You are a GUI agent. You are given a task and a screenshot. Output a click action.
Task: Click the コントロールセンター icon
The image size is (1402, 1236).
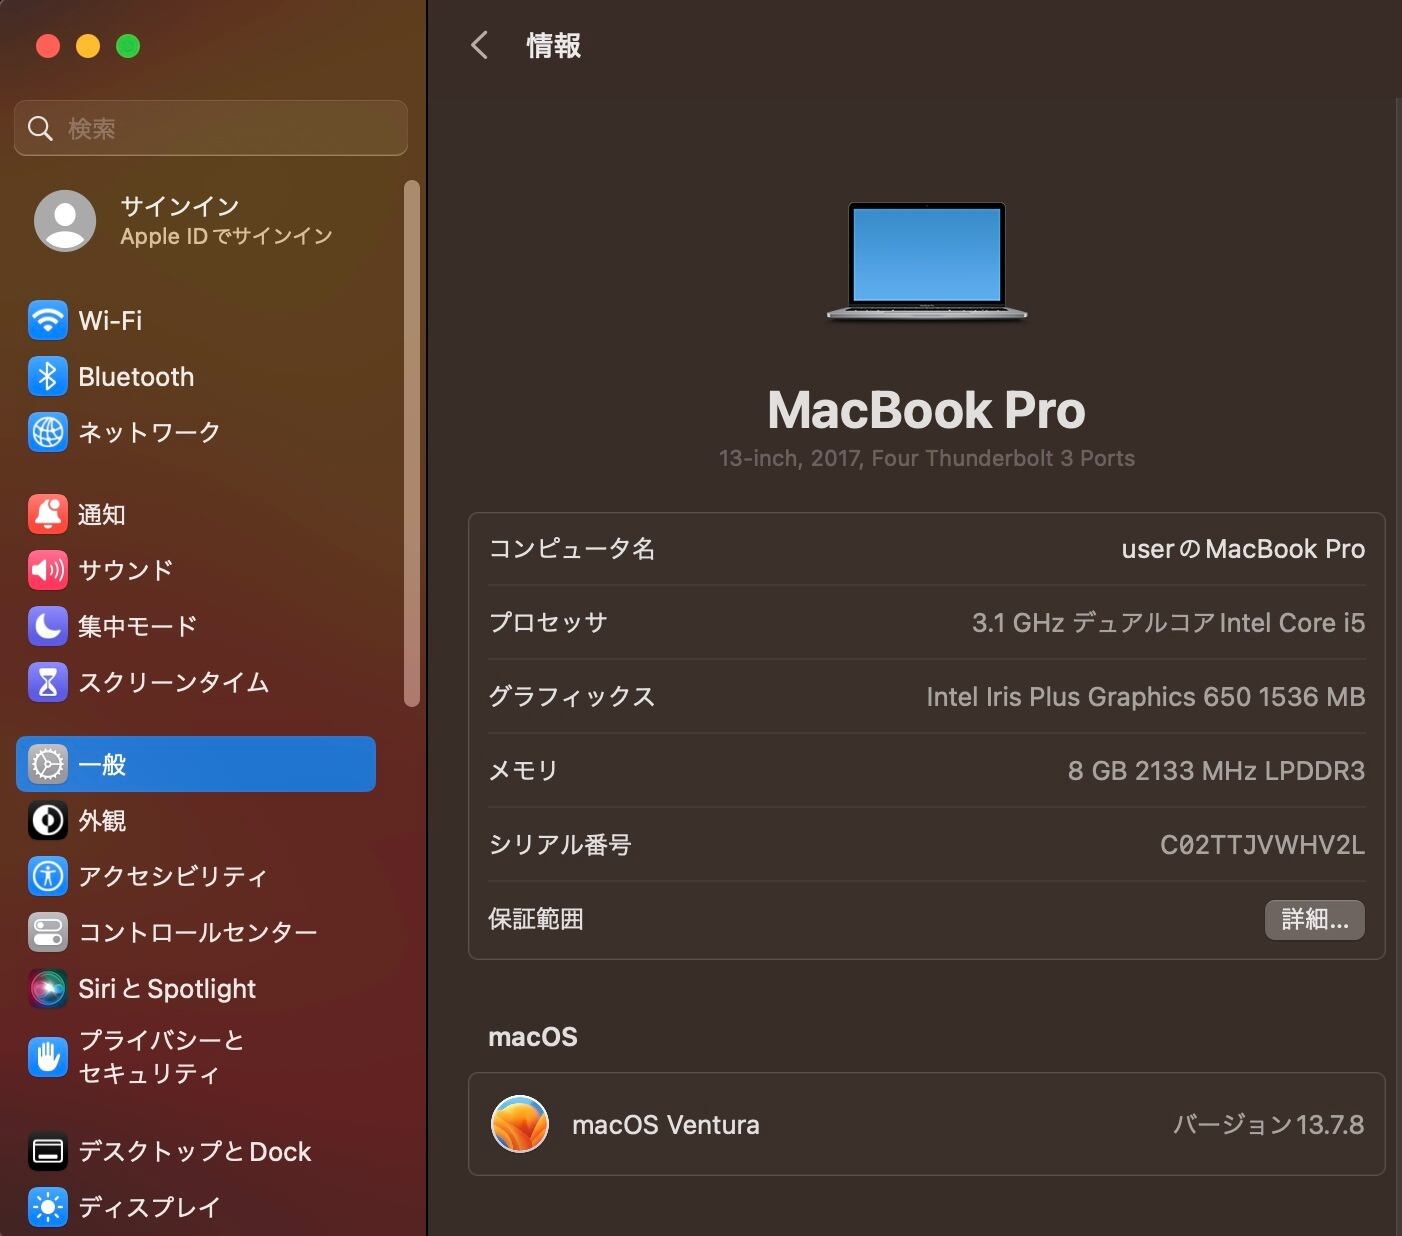click(x=48, y=932)
